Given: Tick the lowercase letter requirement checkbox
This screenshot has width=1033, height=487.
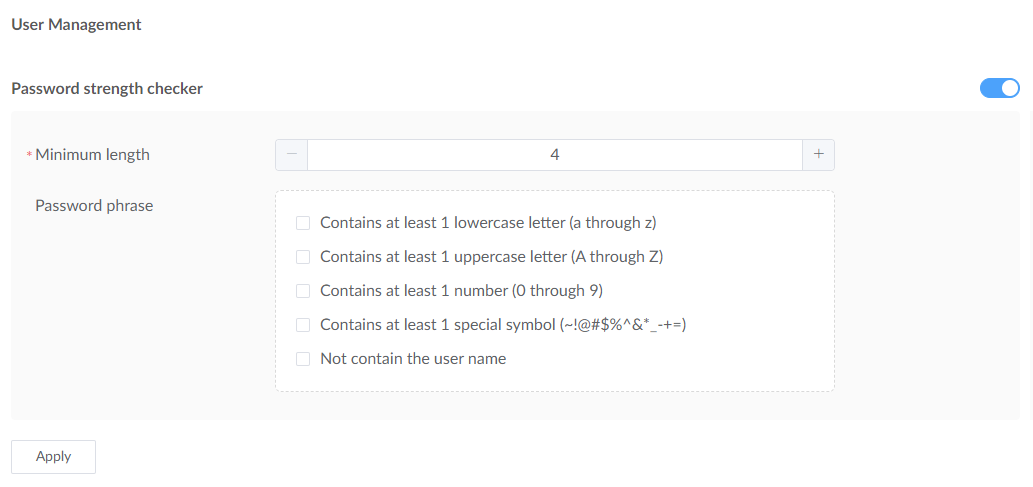Looking at the screenshot, I should coord(303,223).
